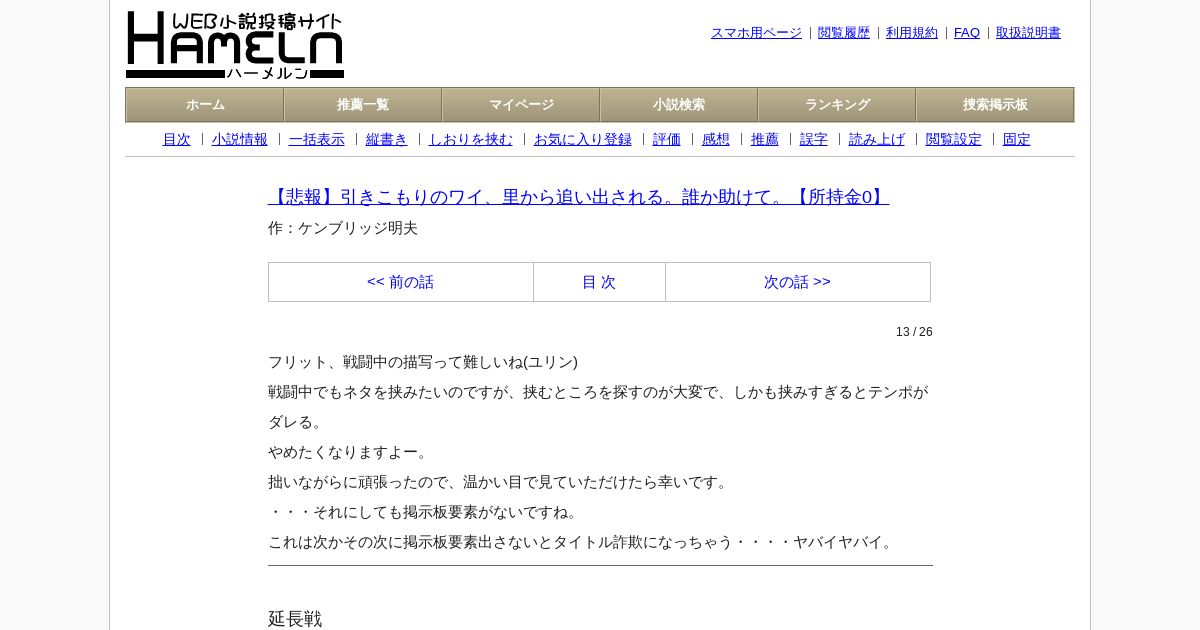This screenshot has height=630, width=1200.
Task: Click 目次 in the sub-menu
Action: pos(177,140)
